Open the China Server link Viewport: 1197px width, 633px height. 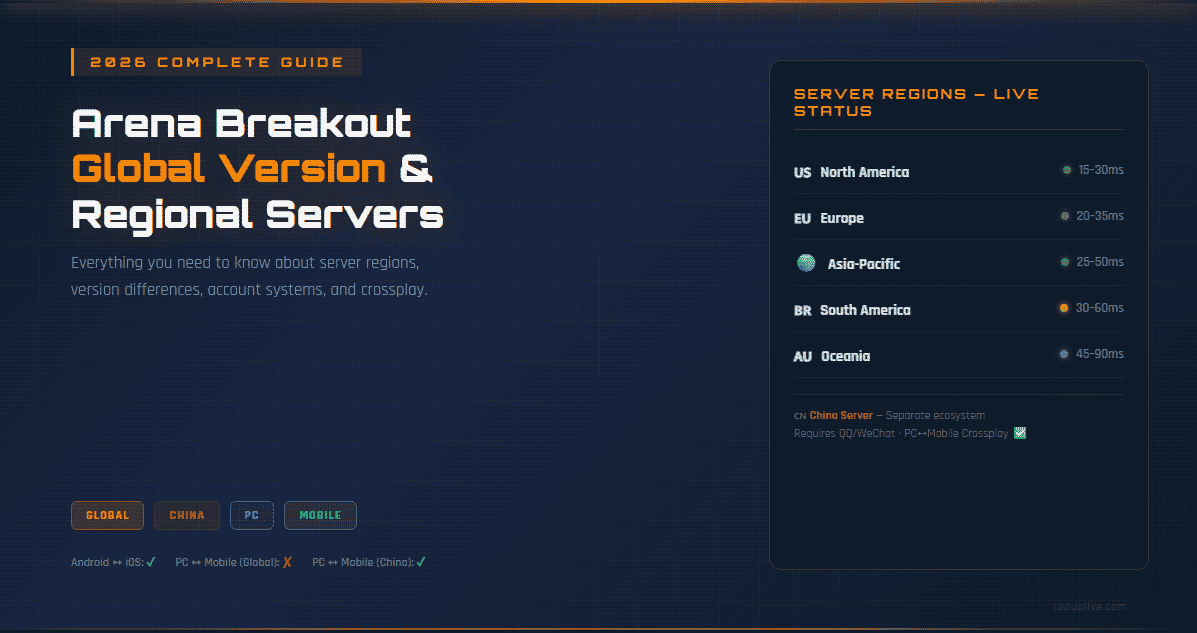pos(840,415)
